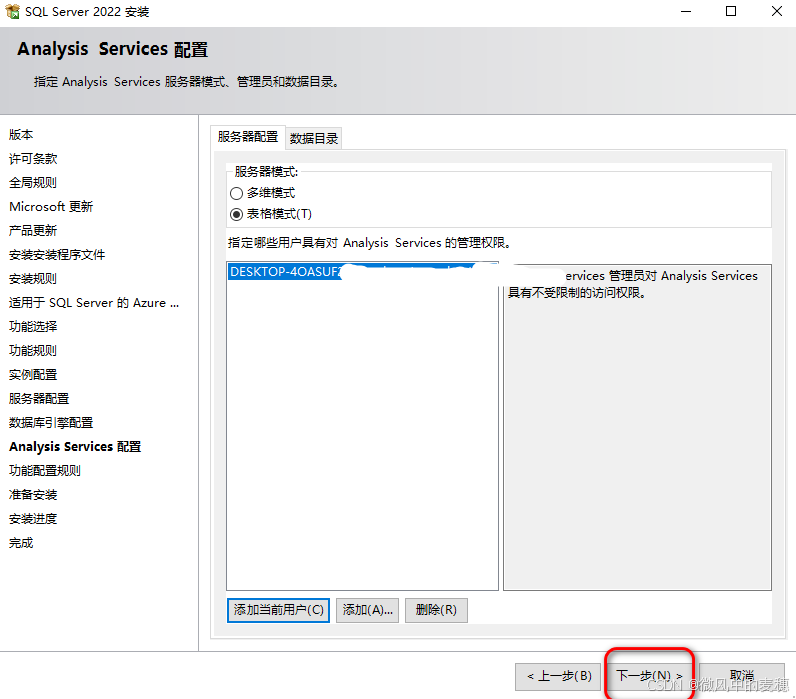Close the SQL Server setup window
Image resolution: width=796 pixels, height=699 pixels.
click(776, 11)
